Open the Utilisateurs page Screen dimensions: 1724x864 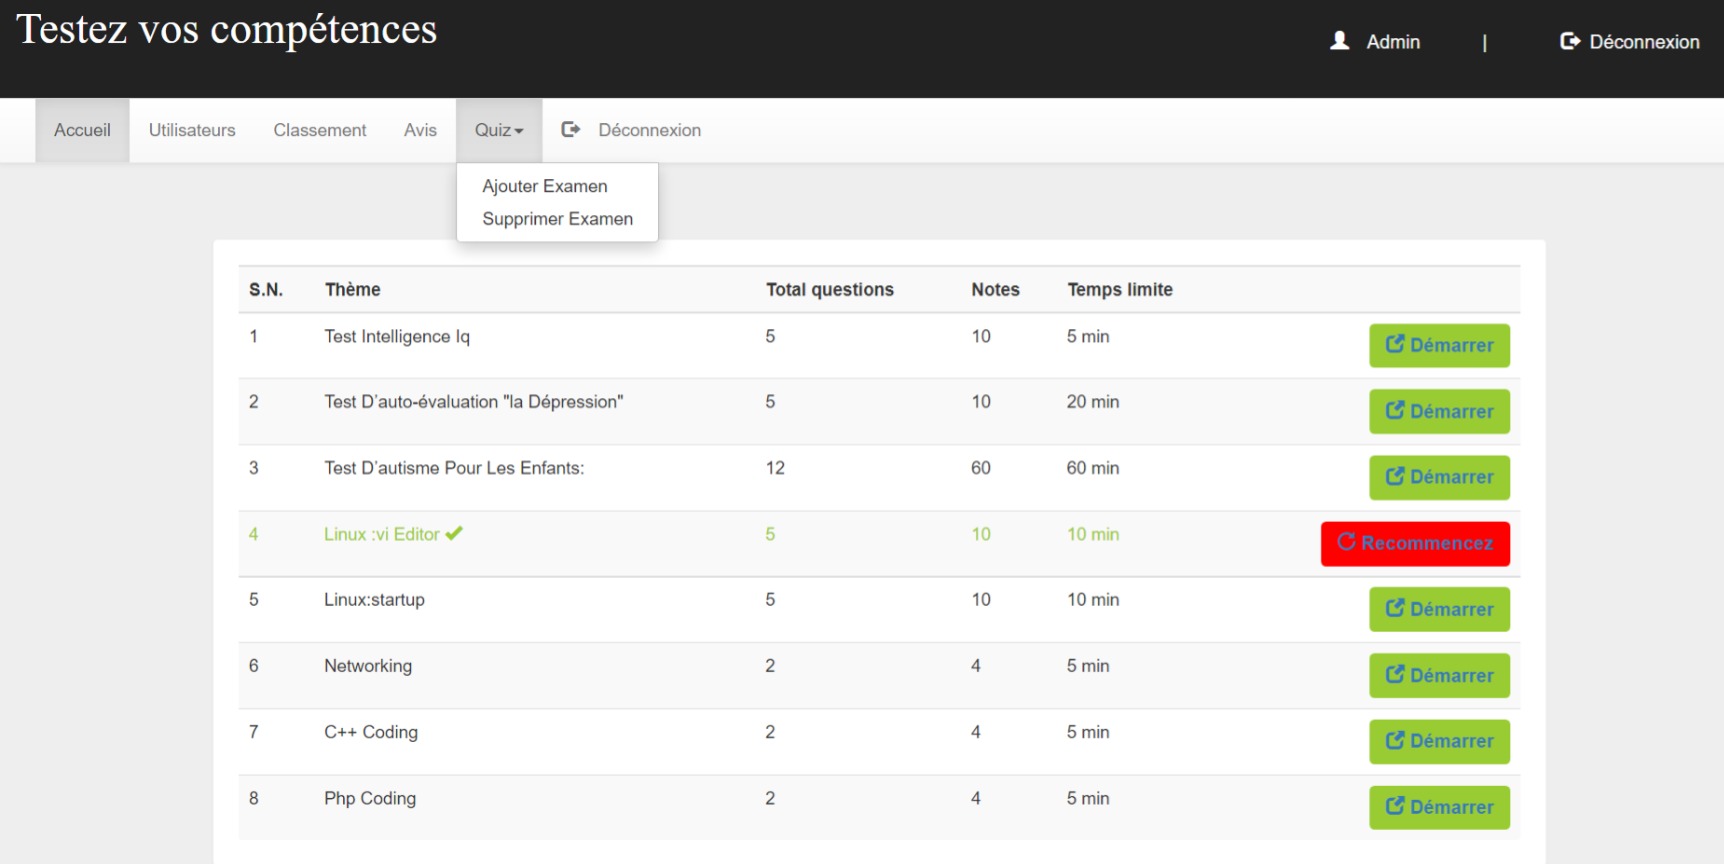pos(192,130)
